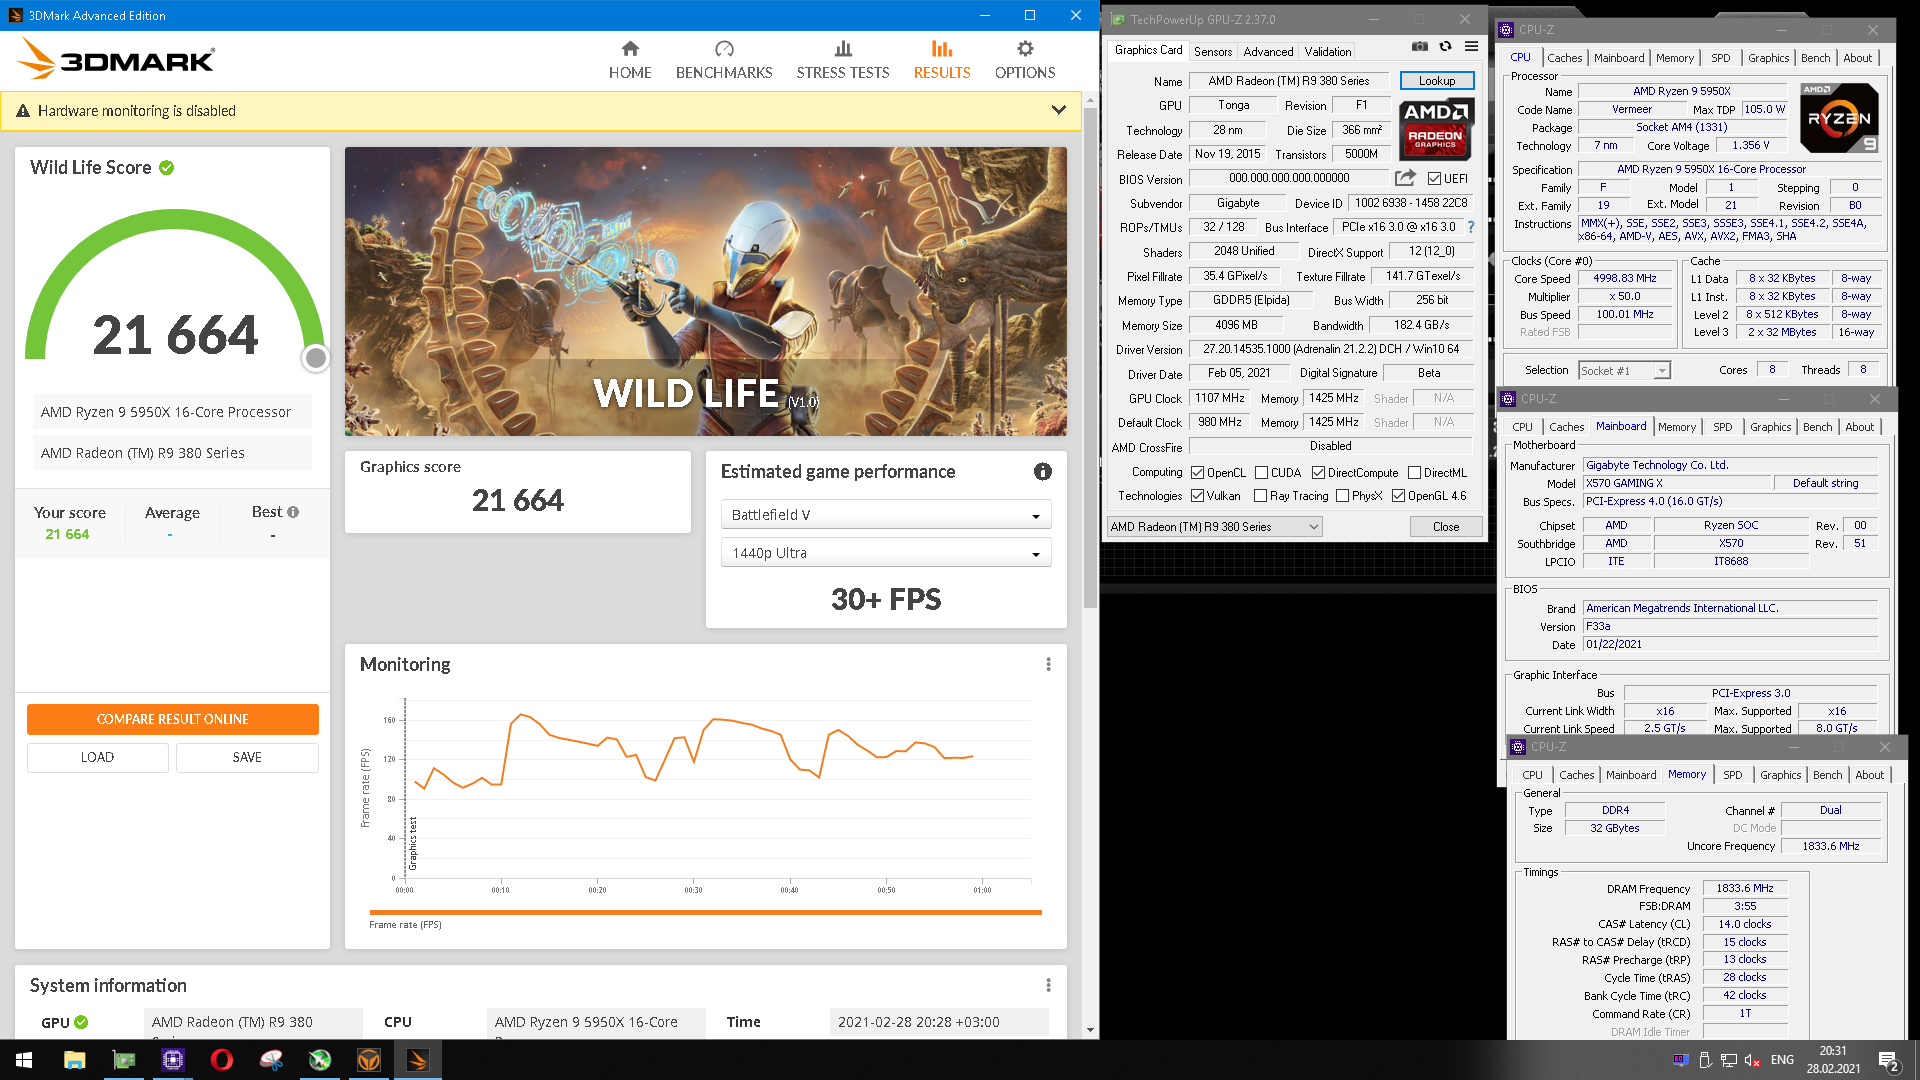Click the muted volume tray icon

click(1753, 1060)
